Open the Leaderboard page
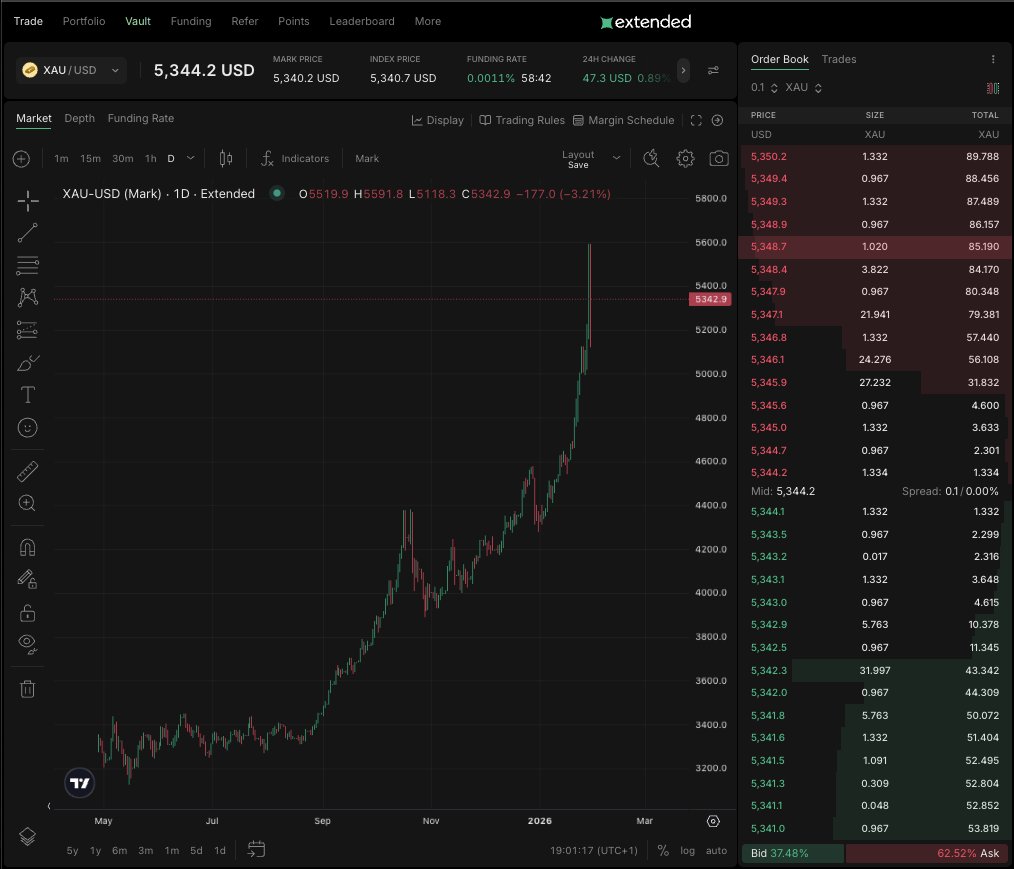 point(362,21)
